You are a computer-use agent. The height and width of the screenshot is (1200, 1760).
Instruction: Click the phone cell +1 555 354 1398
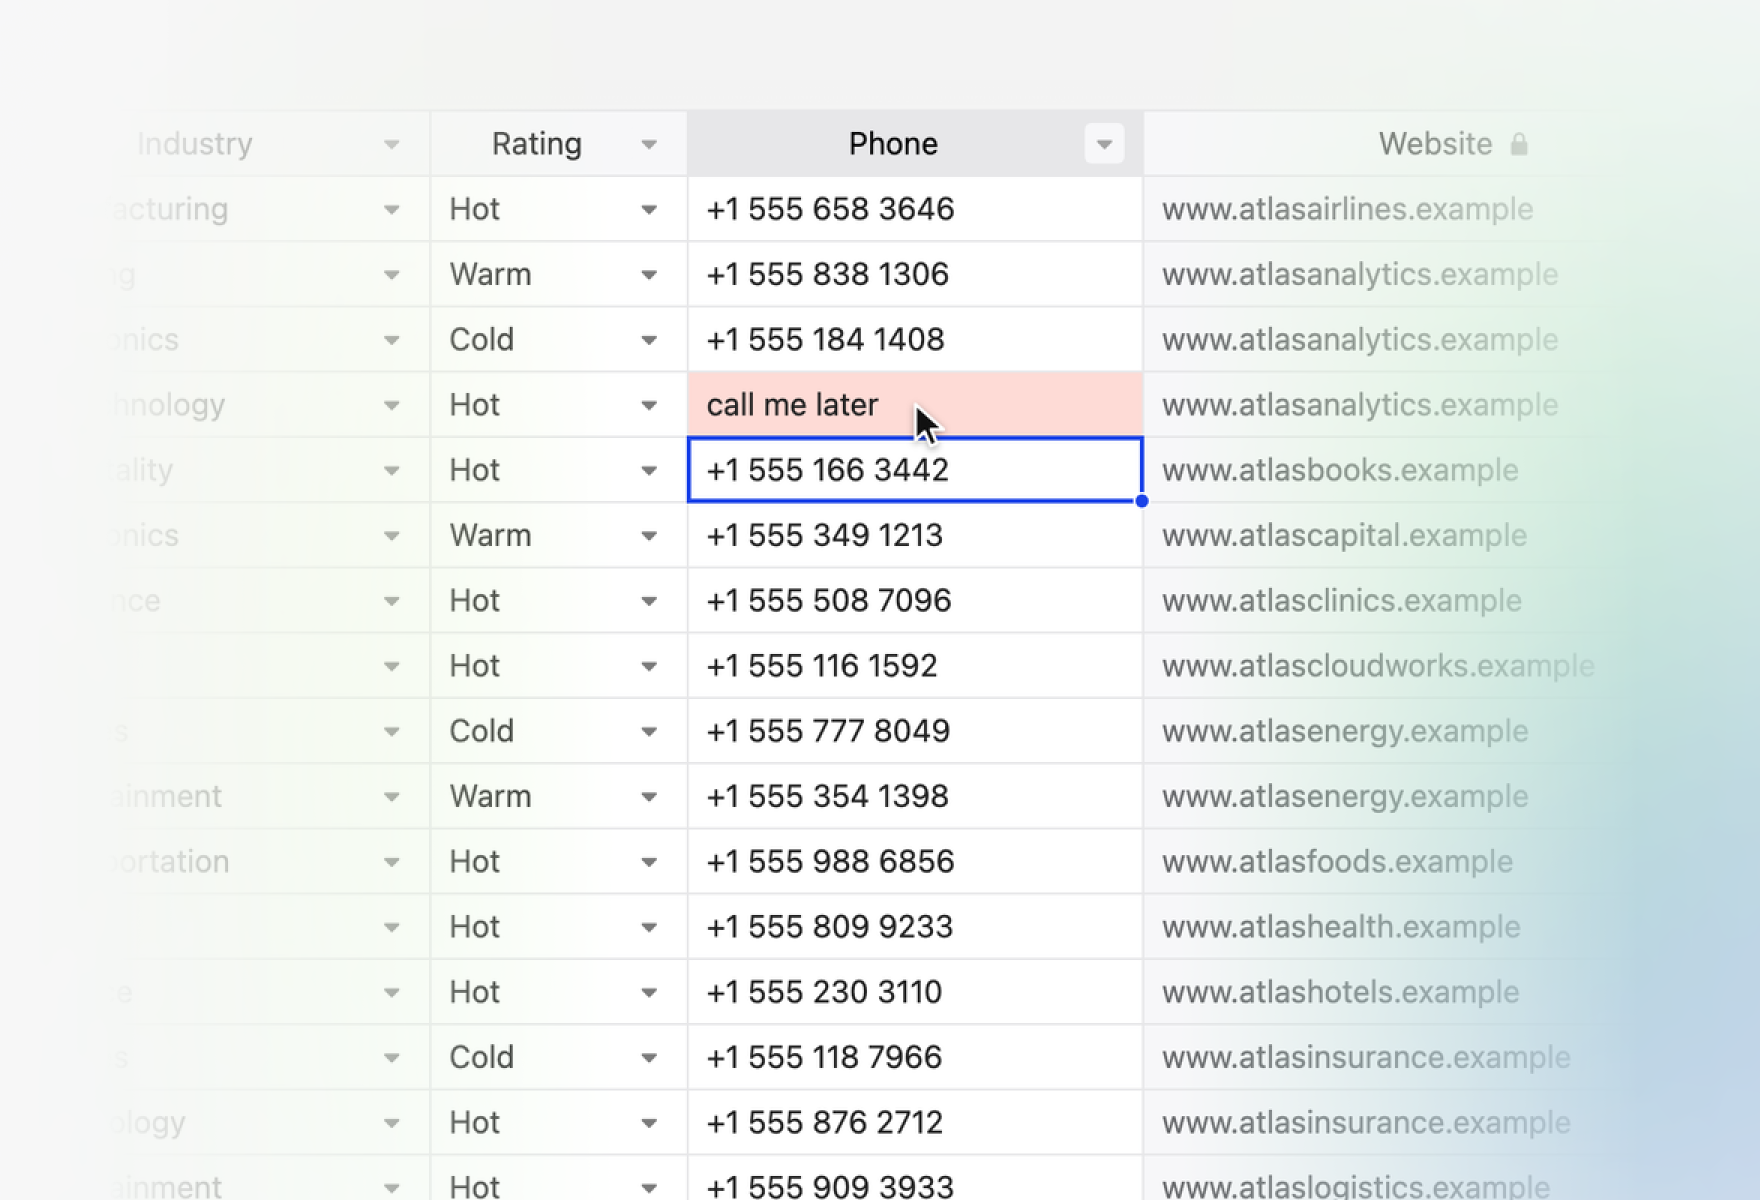point(915,796)
